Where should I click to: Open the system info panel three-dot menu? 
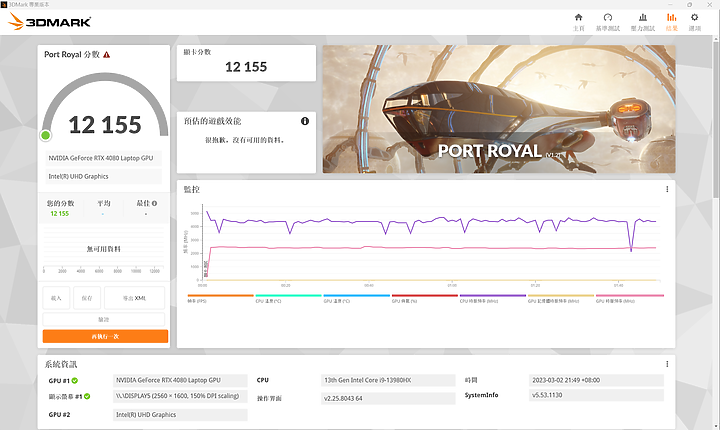click(x=667, y=364)
